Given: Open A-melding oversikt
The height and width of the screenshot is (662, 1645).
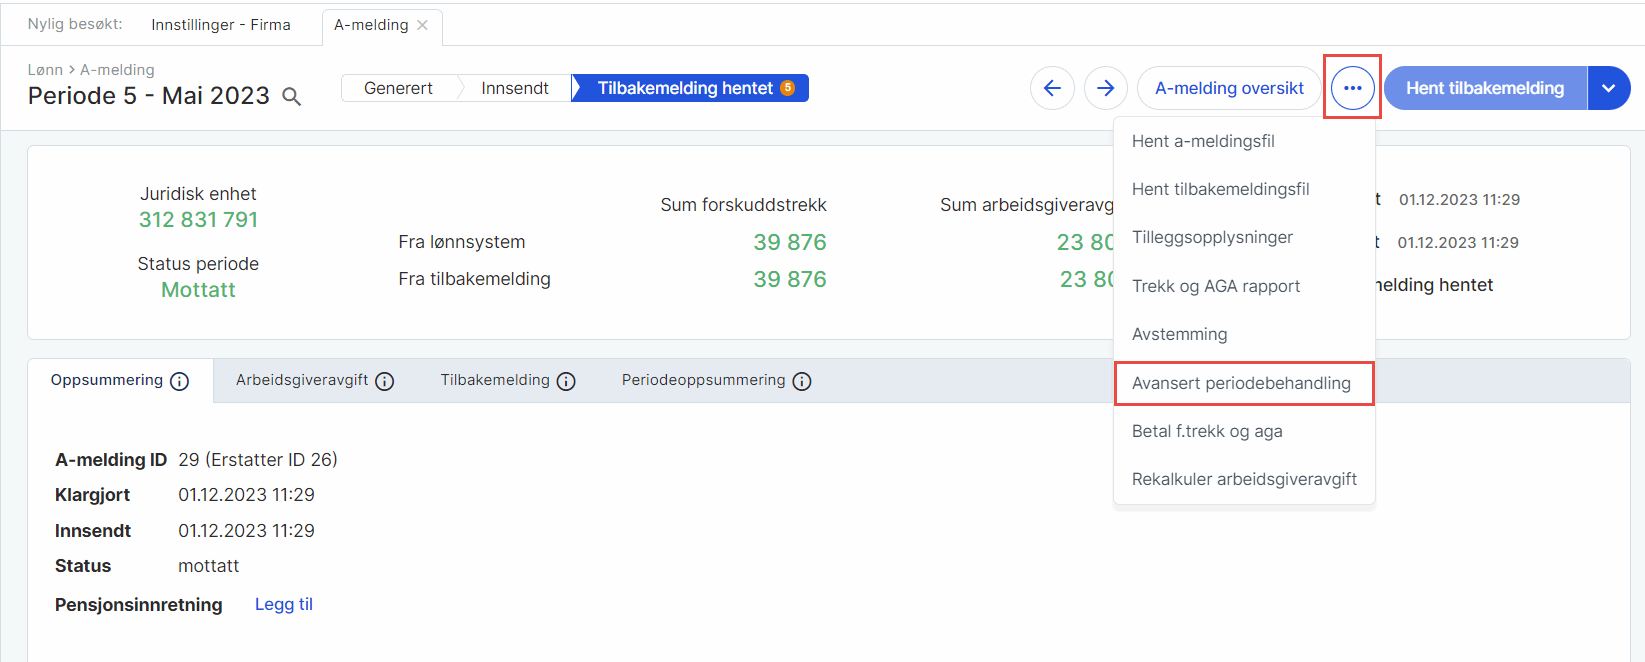Looking at the screenshot, I should click(x=1229, y=88).
